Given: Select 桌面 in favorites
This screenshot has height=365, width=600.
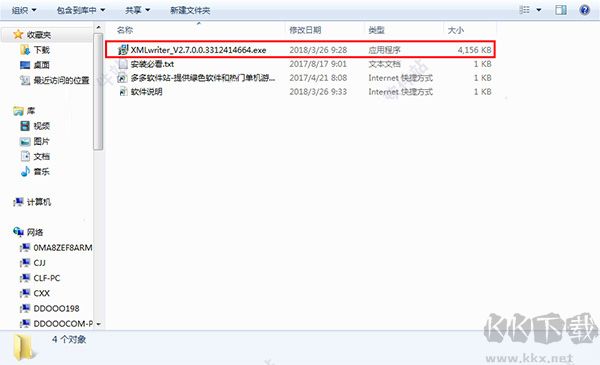Looking at the screenshot, I should 42,65.
